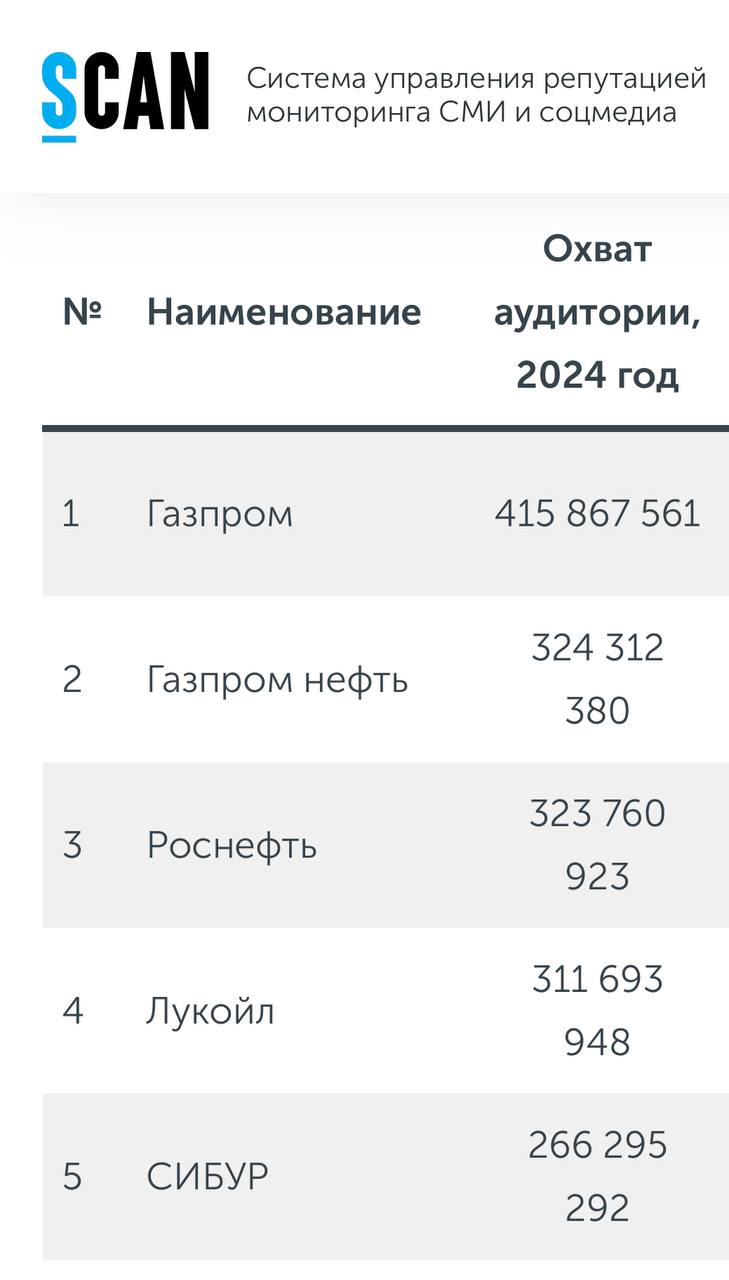
Task: Open the Газпром нефть entry
Action: pyautogui.click(x=277, y=680)
